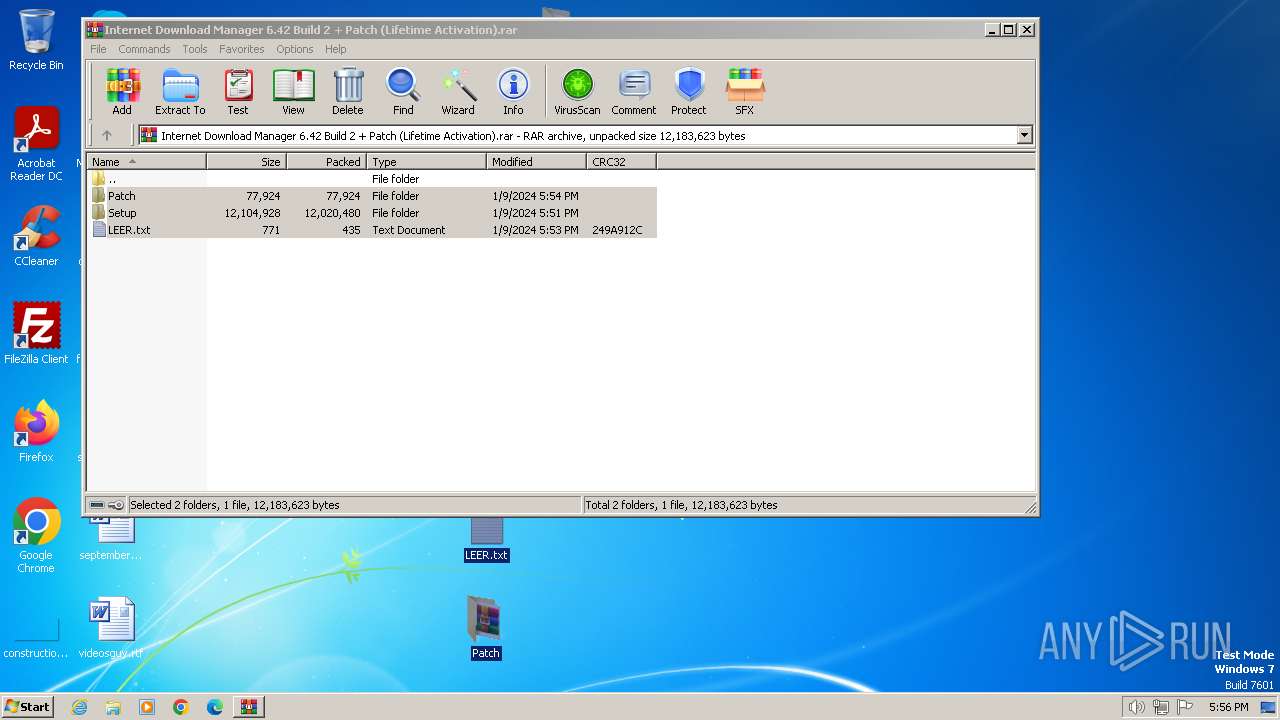1280x720 pixels.
Task: Start VirusScan on archive
Action: coord(577,92)
